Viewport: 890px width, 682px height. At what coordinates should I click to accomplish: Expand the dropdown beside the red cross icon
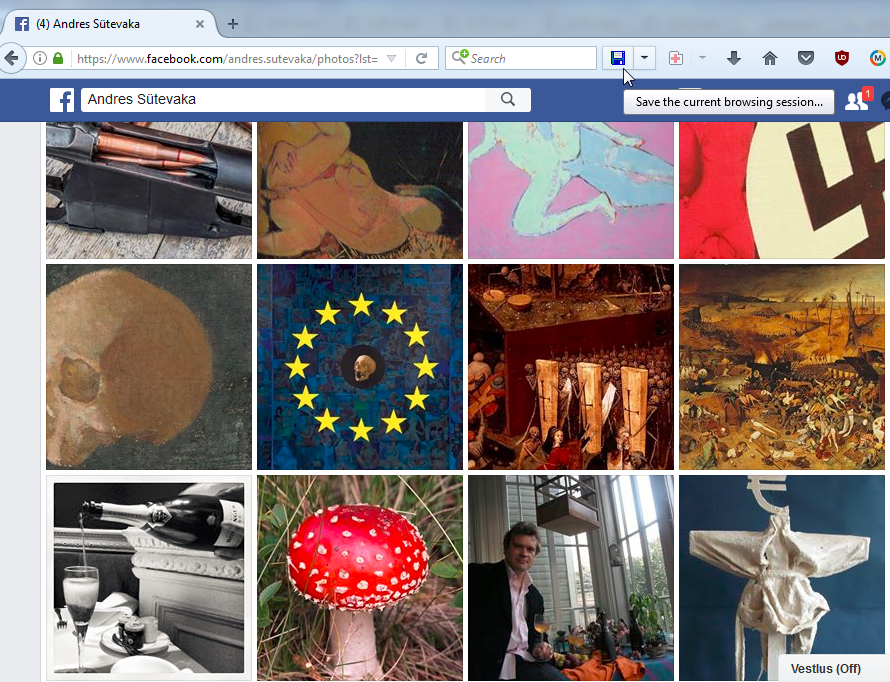[702, 58]
